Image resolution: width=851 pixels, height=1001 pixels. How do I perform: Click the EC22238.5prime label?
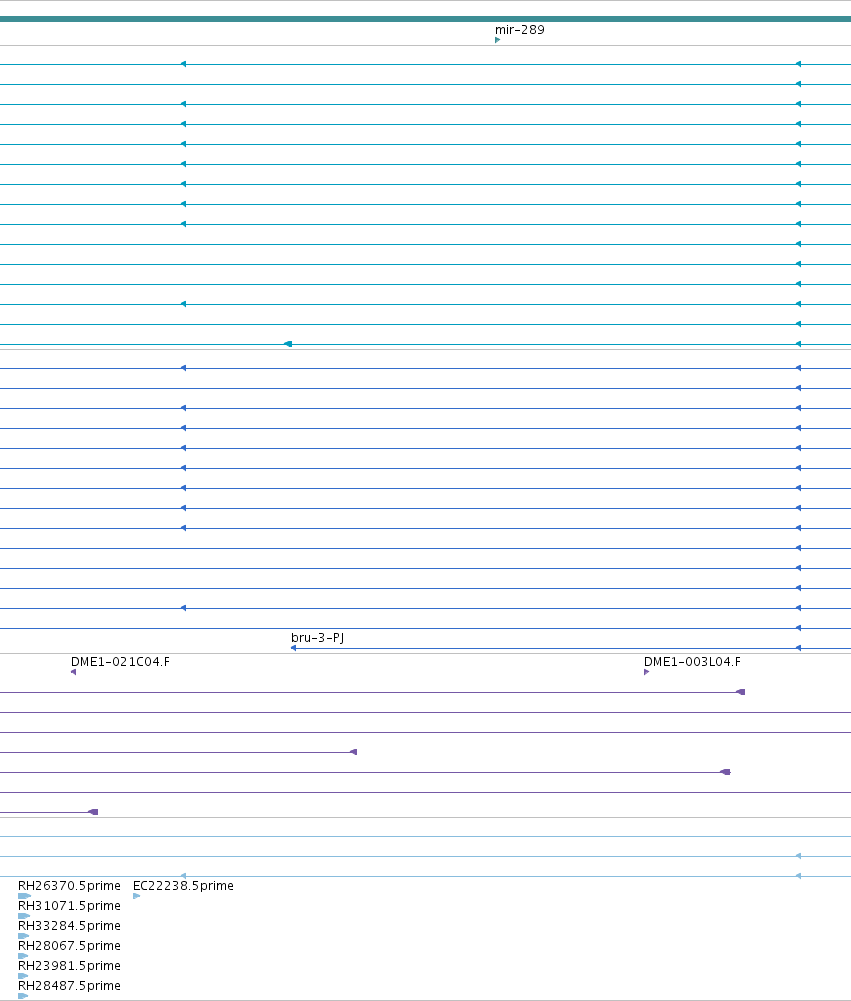[x=183, y=885]
